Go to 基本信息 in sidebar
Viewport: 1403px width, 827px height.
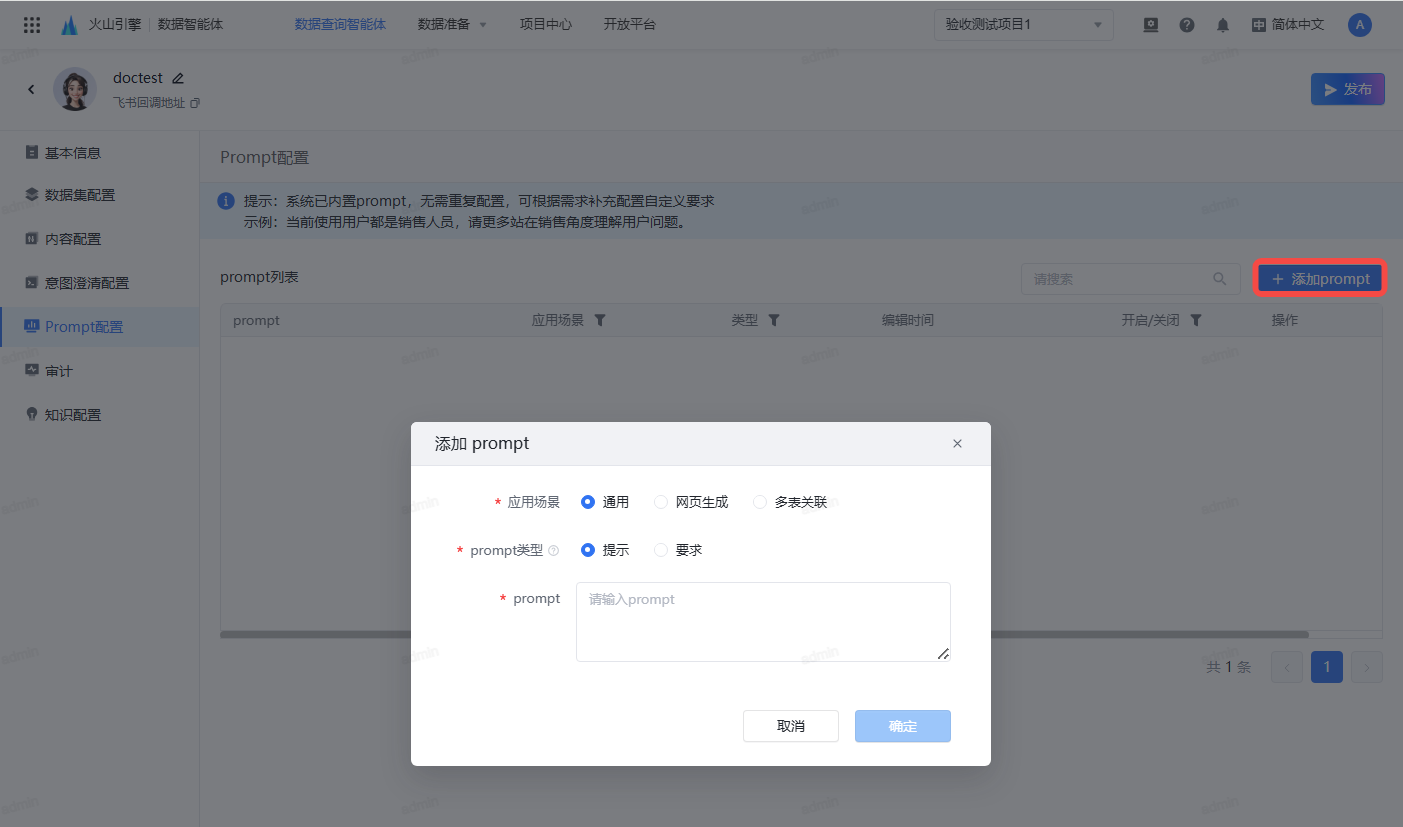pyautogui.click(x=100, y=153)
